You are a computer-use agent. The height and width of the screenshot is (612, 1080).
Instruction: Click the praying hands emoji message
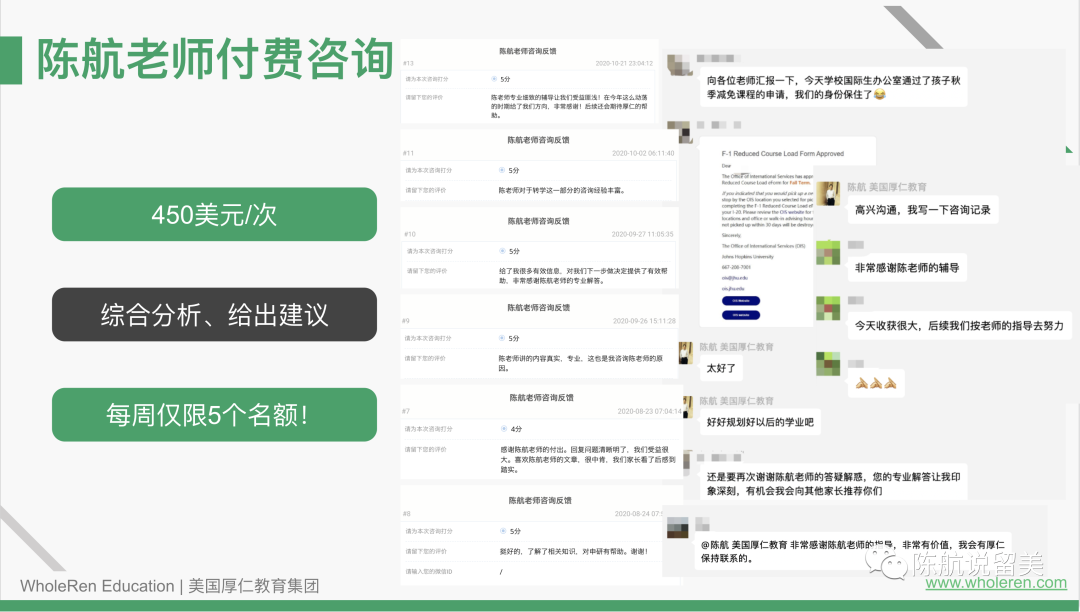[874, 384]
